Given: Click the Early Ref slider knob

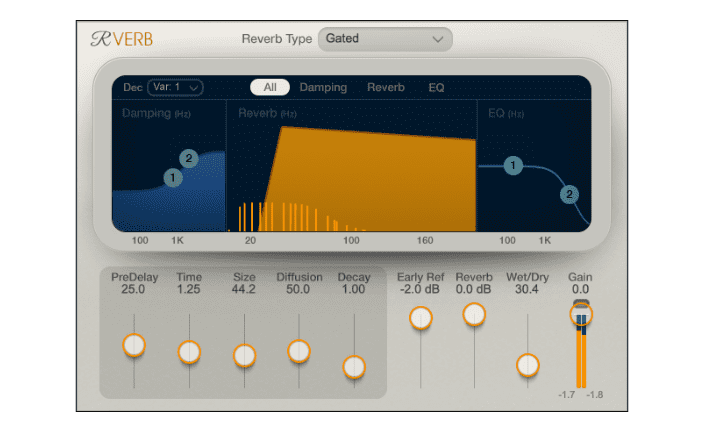Looking at the screenshot, I should click(x=421, y=318).
